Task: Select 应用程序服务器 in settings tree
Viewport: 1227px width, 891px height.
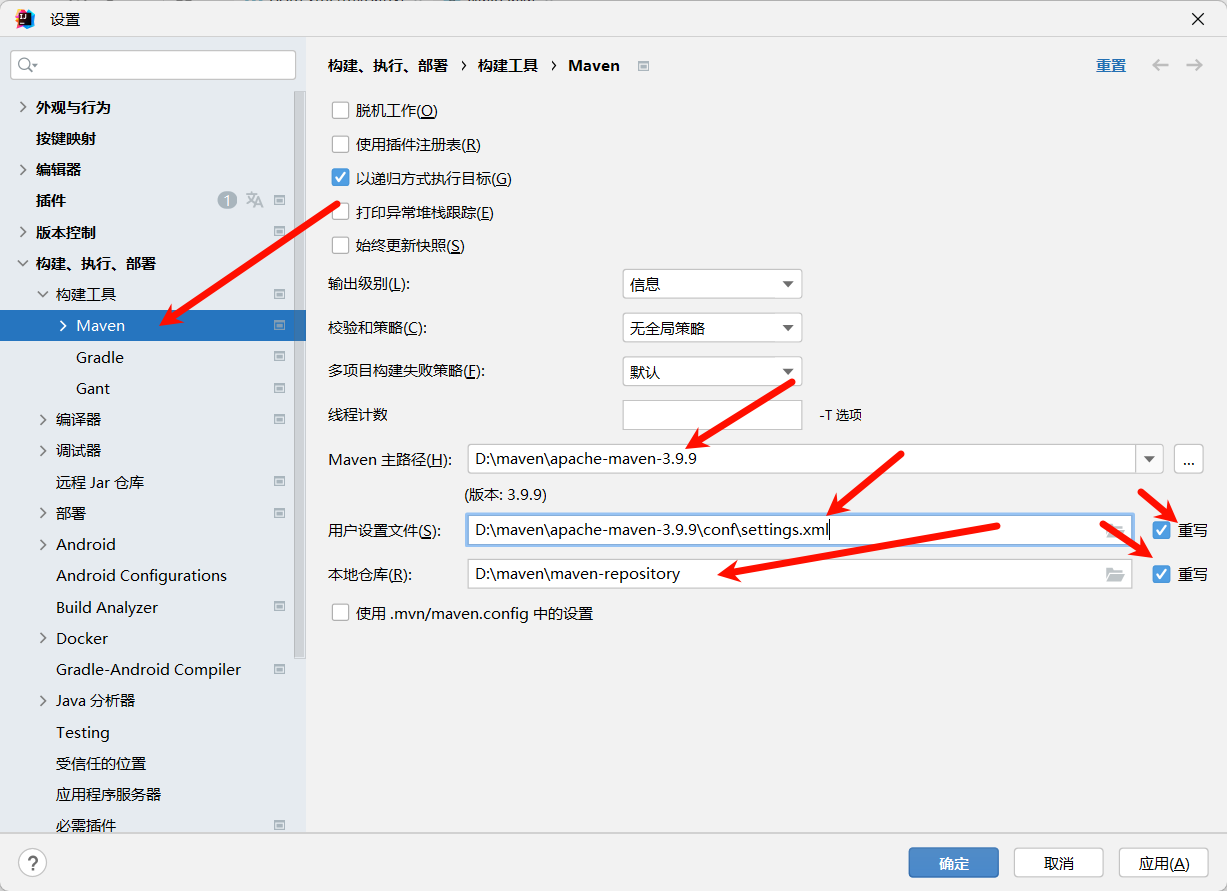Action: [108, 794]
